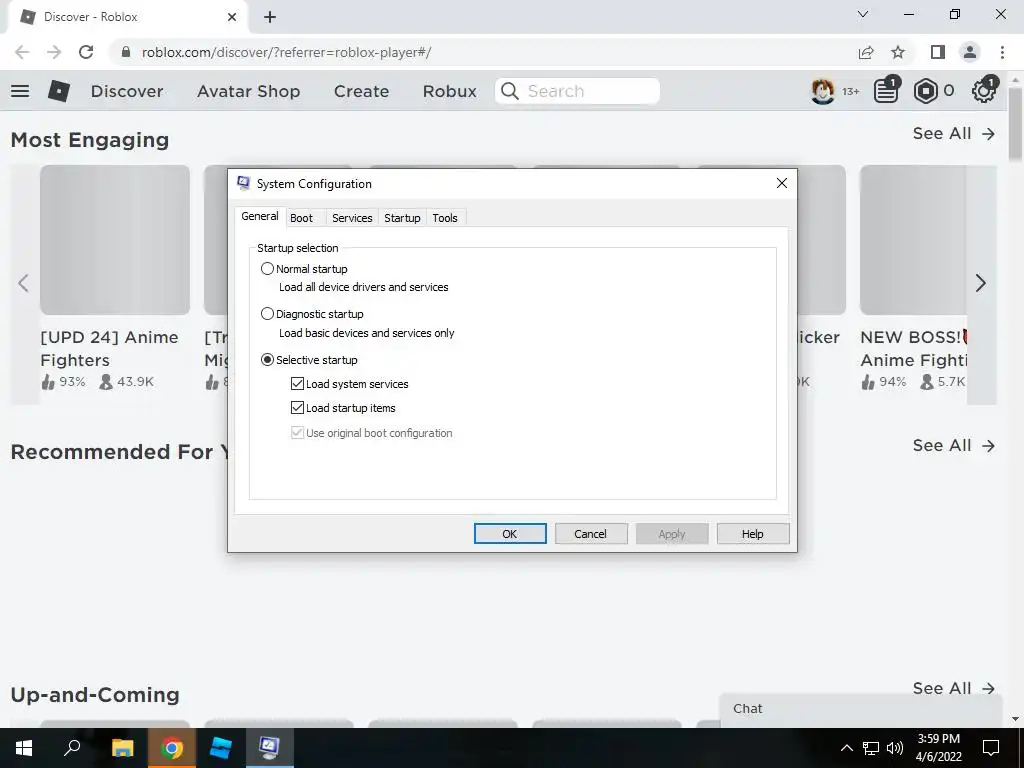Uncheck Load system services
This screenshot has height=768, width=1024.
(x=297, y=383)
